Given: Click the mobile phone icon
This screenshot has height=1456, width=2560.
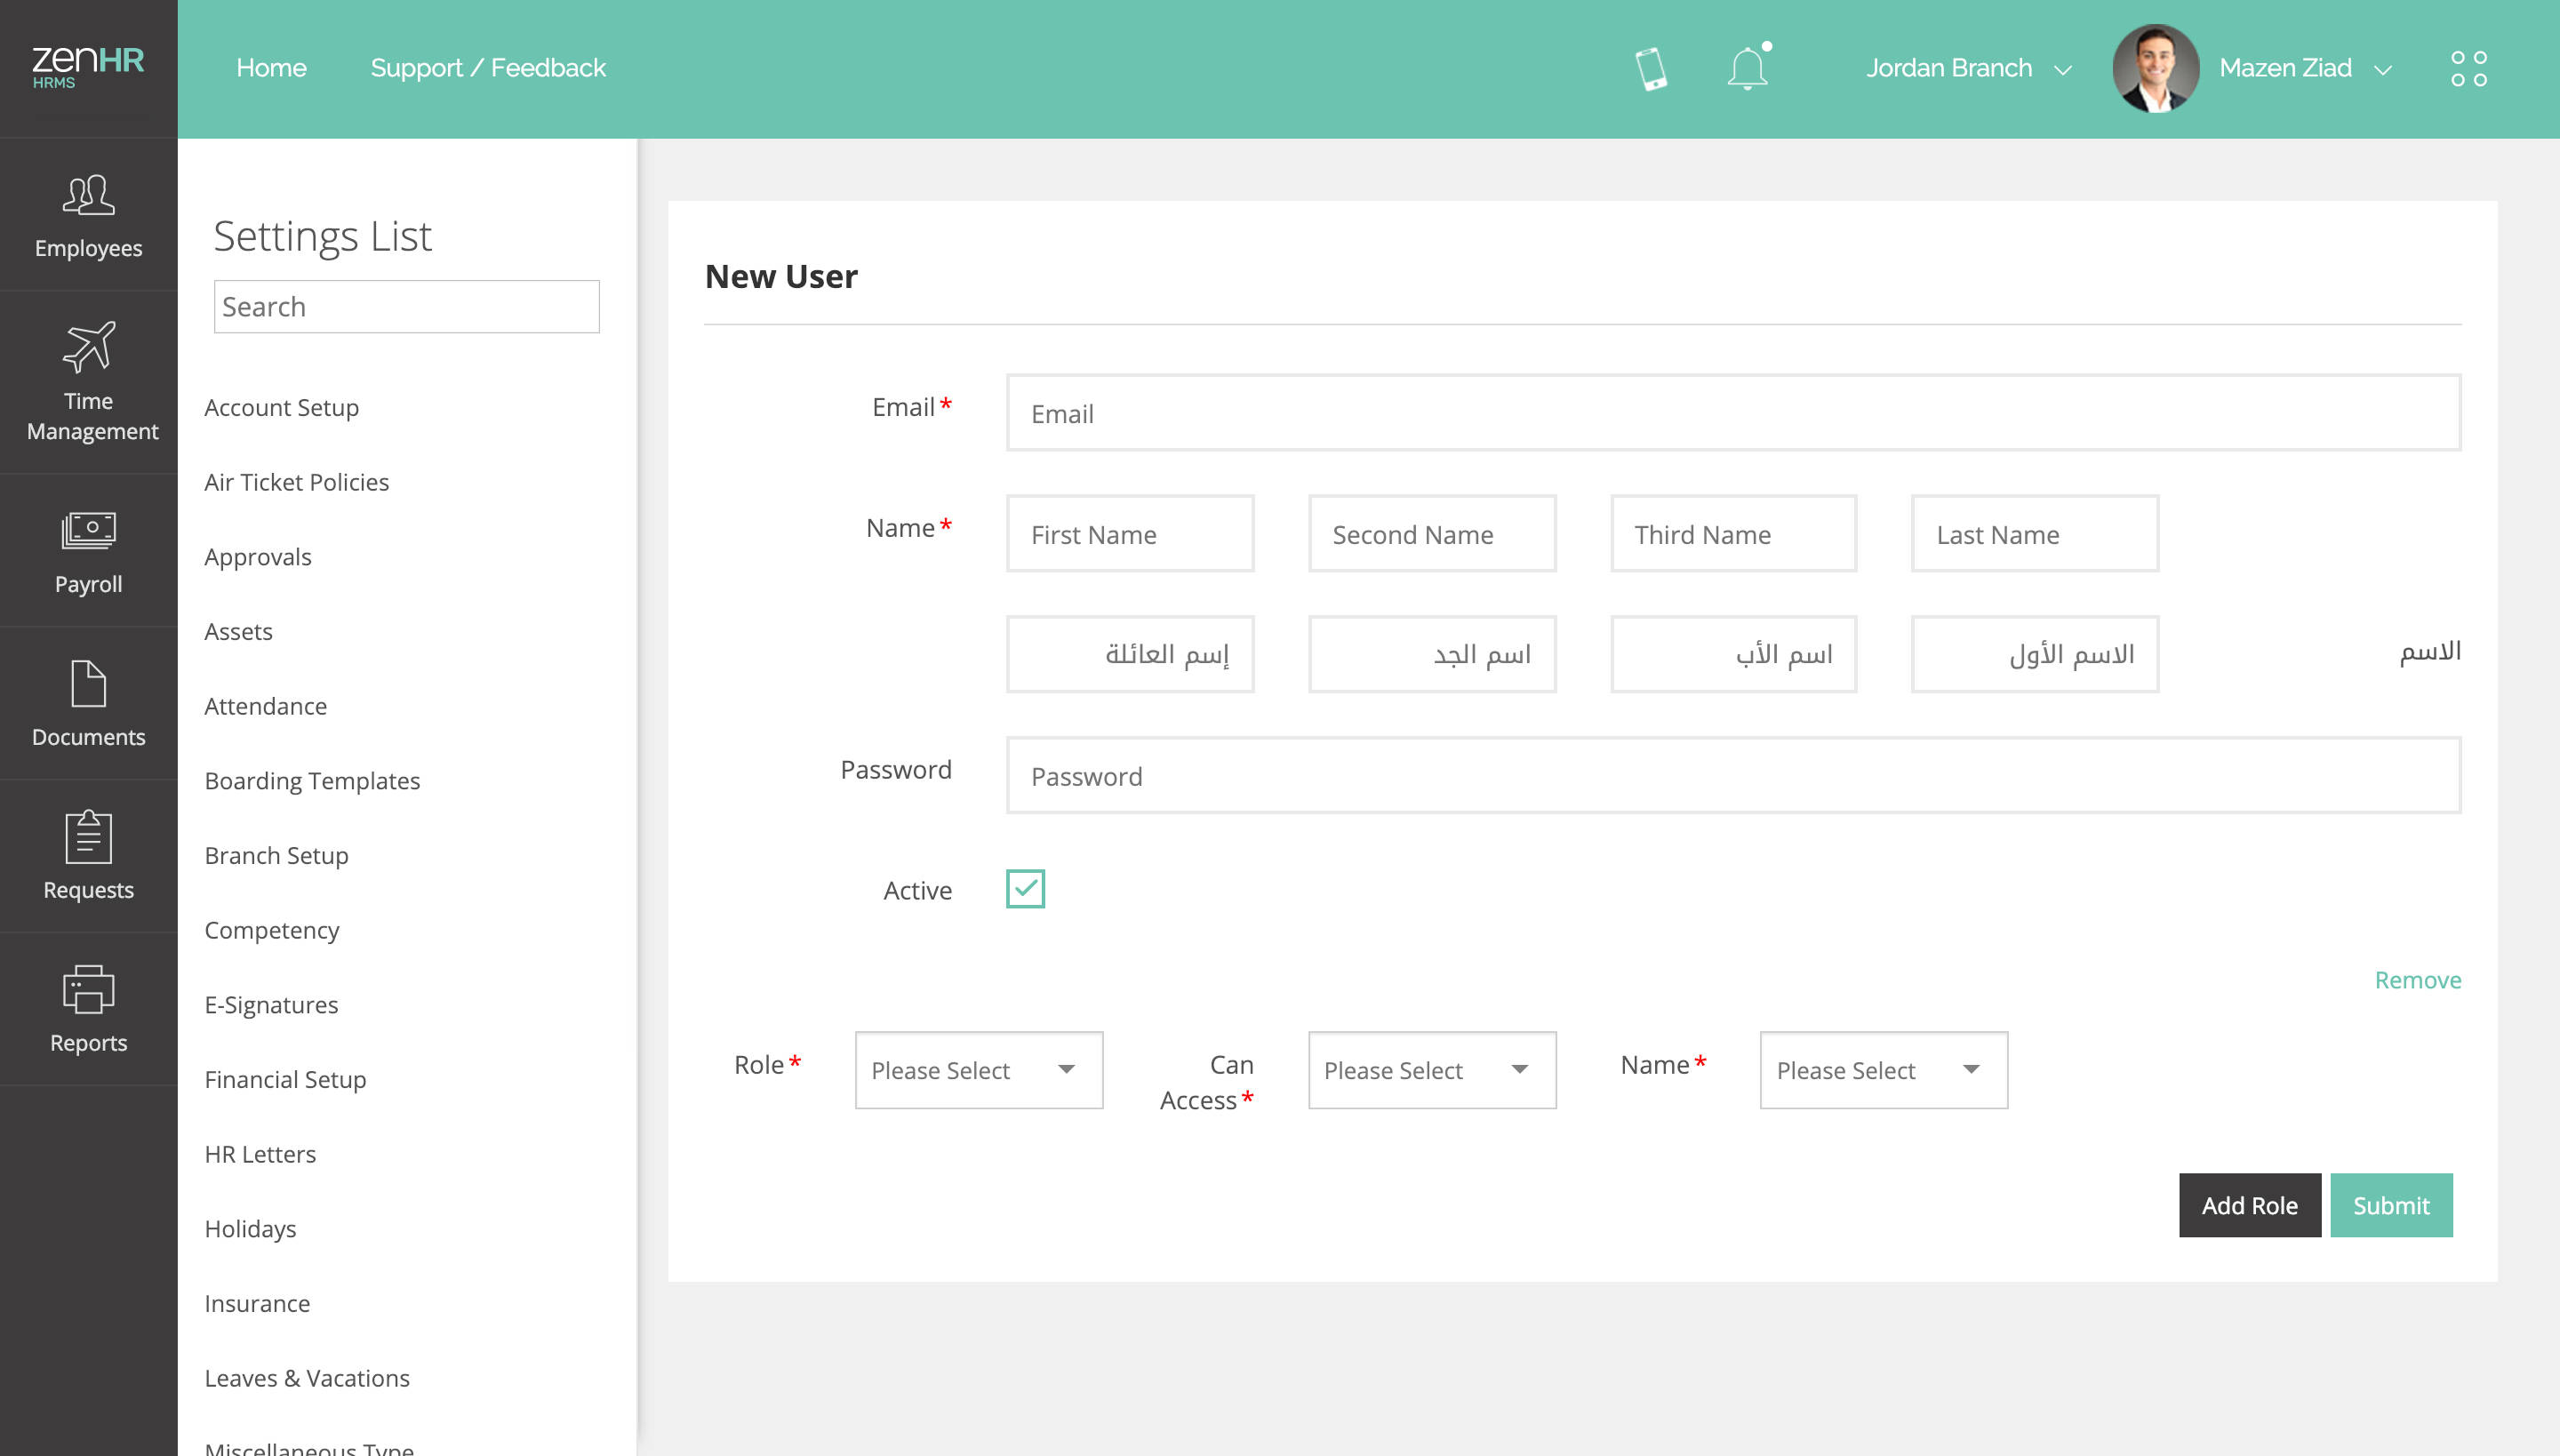Looking at the screenshot, I should click(x=1650, y=69).
